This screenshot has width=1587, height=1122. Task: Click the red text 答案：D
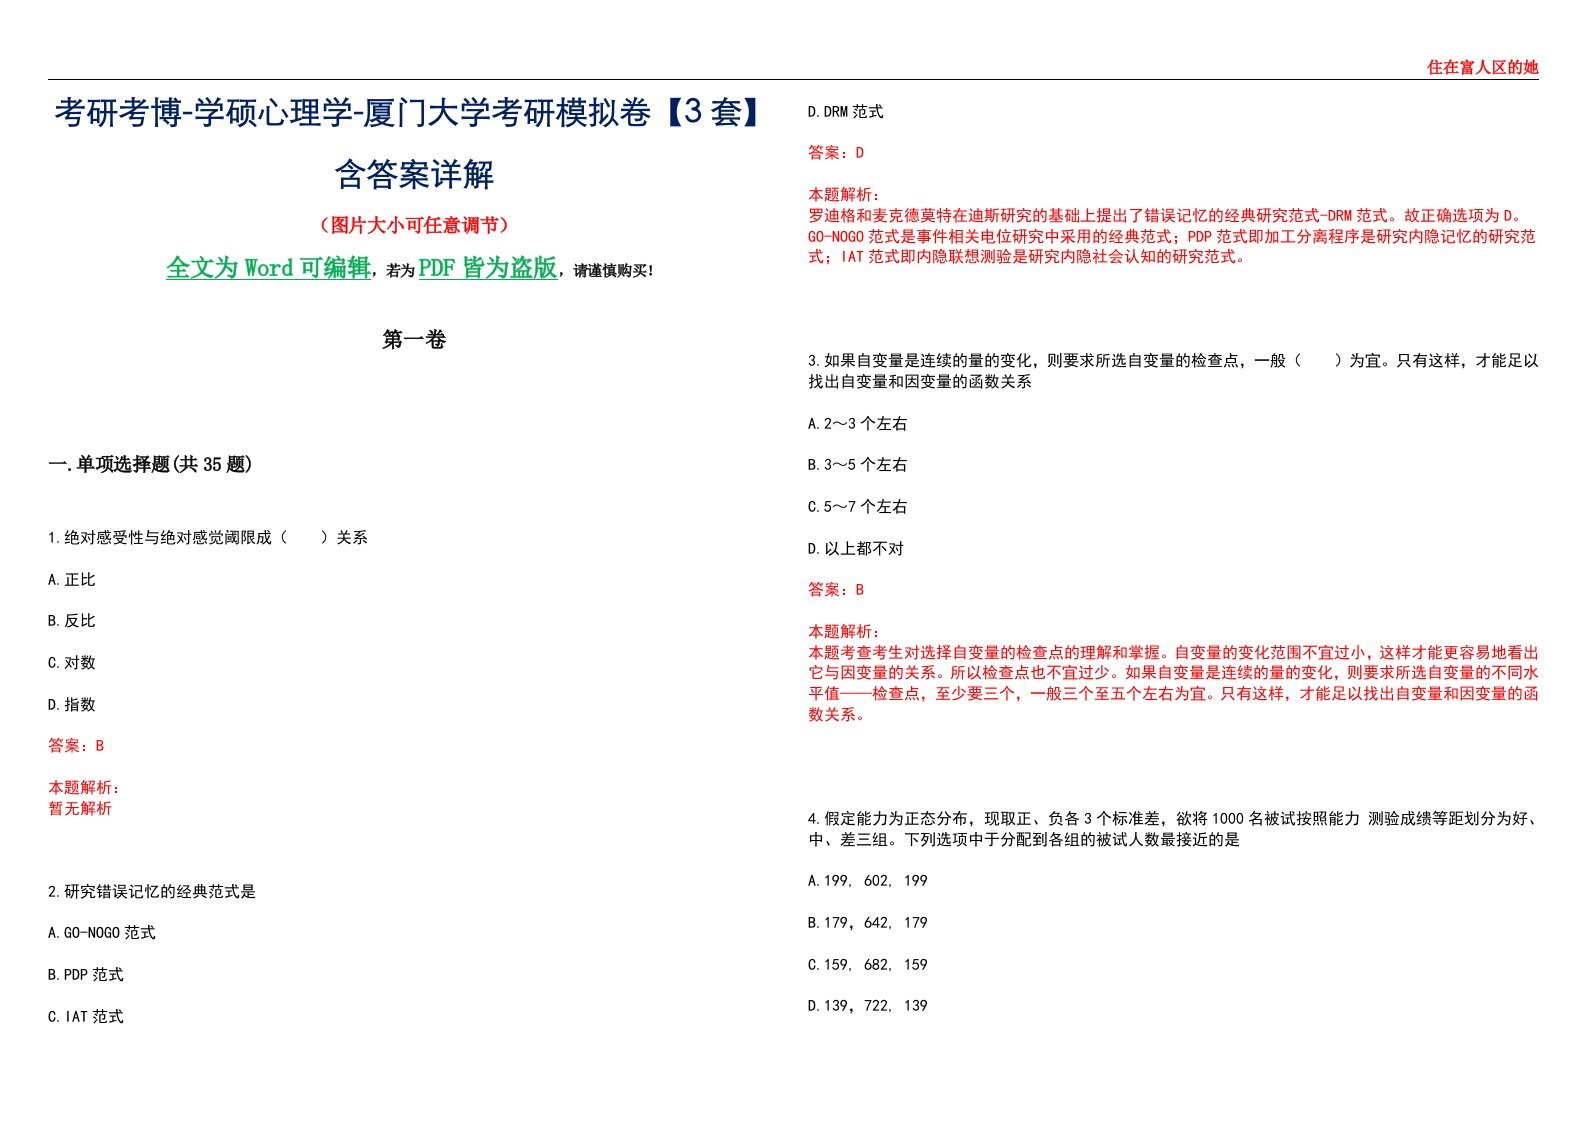click(x=836, y=153)
